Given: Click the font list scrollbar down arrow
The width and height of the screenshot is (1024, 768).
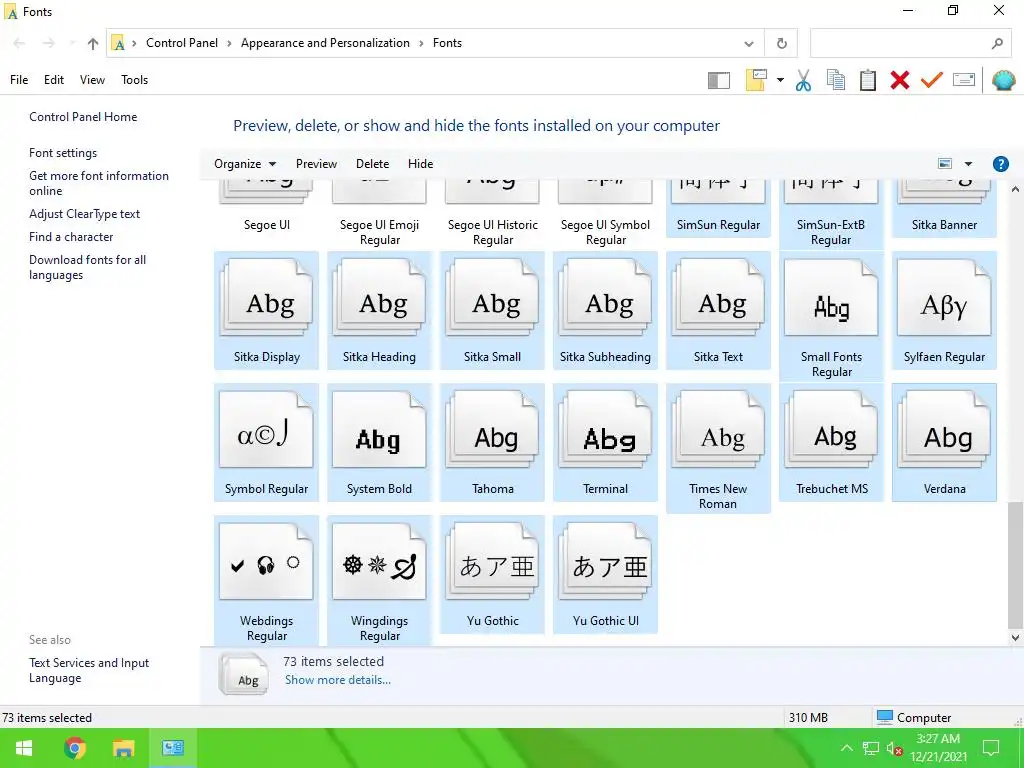Looking at the screenshot, I should 1015,638.
